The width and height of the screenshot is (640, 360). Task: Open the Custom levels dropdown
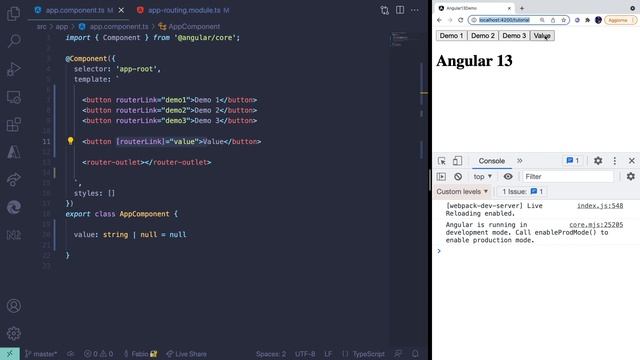pos(462,191)
